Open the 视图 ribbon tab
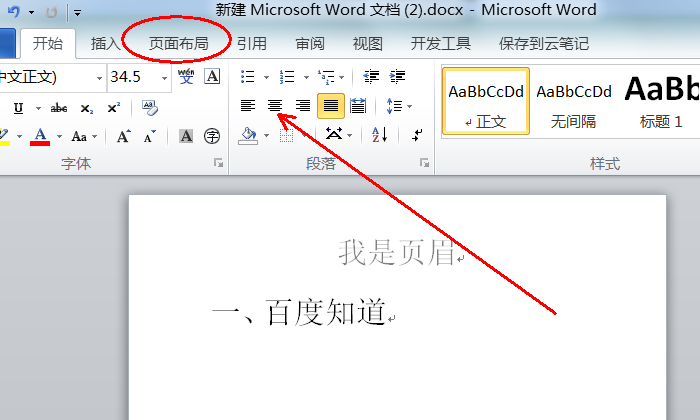700x420 pixels. pyautogui.click(x=367, y=44)
